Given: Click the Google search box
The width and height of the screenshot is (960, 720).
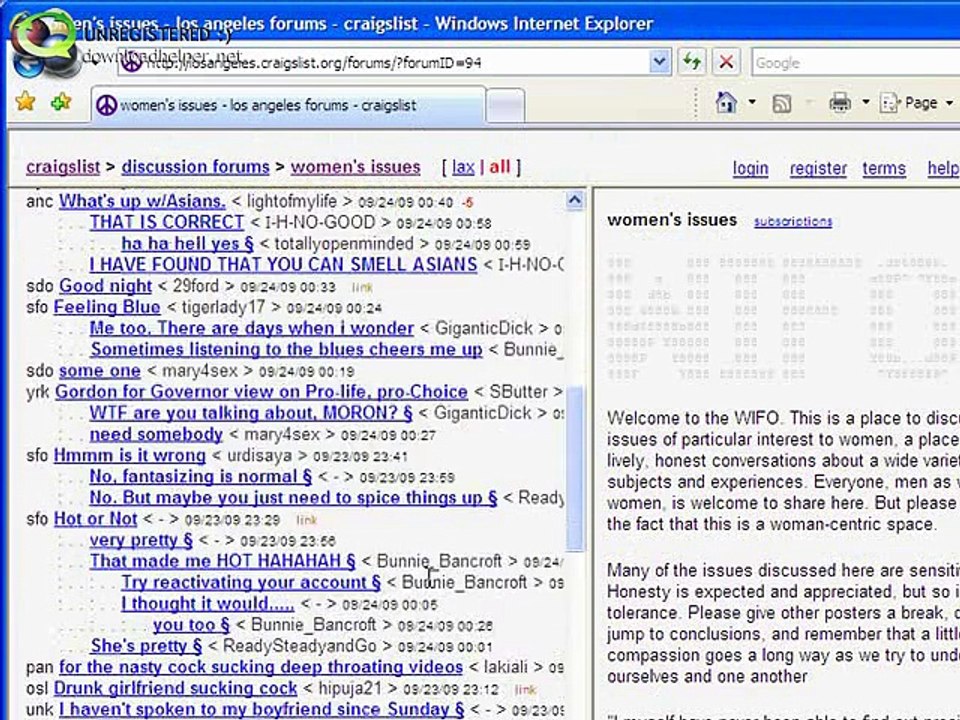Looking at the screenshot, I should coord(856,62).
